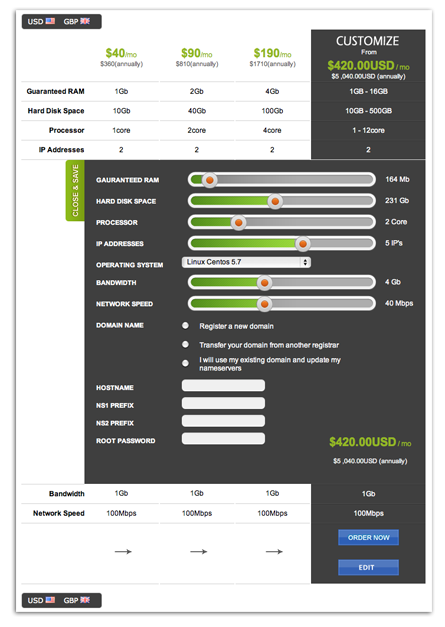Select GBP currency in the top switcher
Screen dimensions: 445x627
click(x=77, y=21)
